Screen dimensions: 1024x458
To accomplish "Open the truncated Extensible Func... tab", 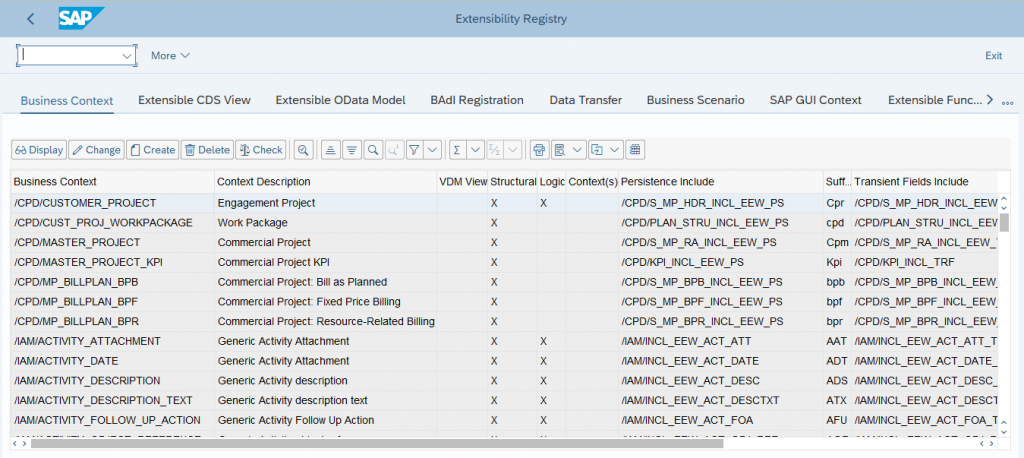I will pos(935,100).
